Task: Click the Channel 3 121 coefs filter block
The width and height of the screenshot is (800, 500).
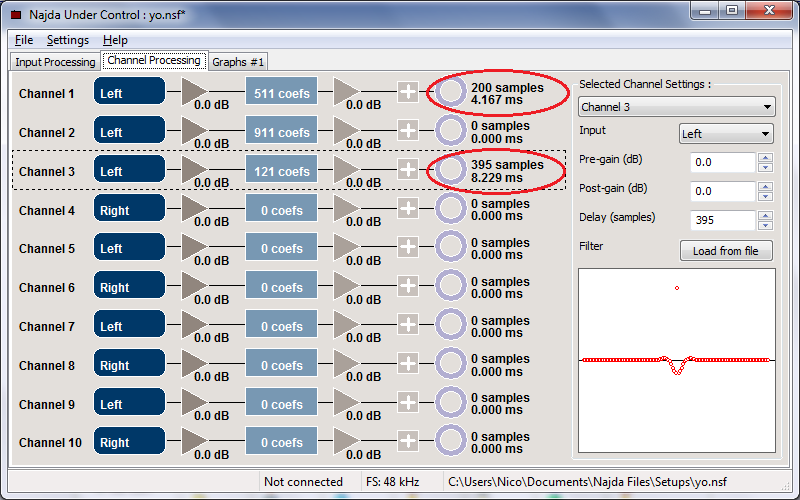Action: coord(281,169)
